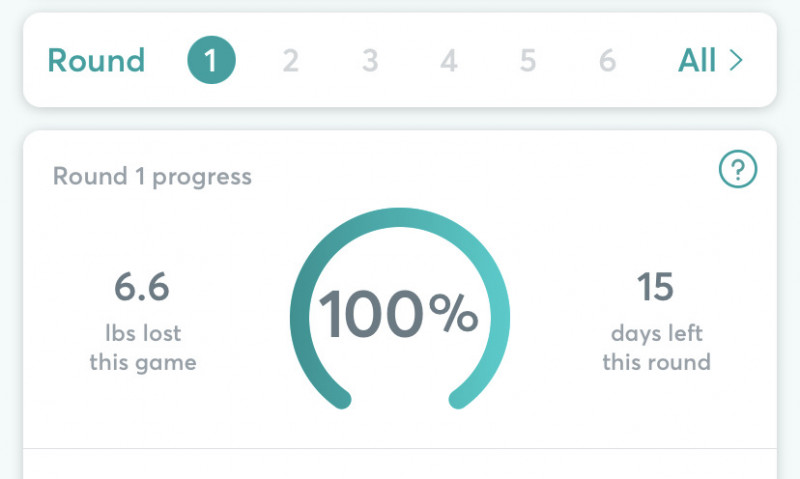This screenshot has width=800, height=479.
Task: Switch to round 3
Action: coord(370,61)
